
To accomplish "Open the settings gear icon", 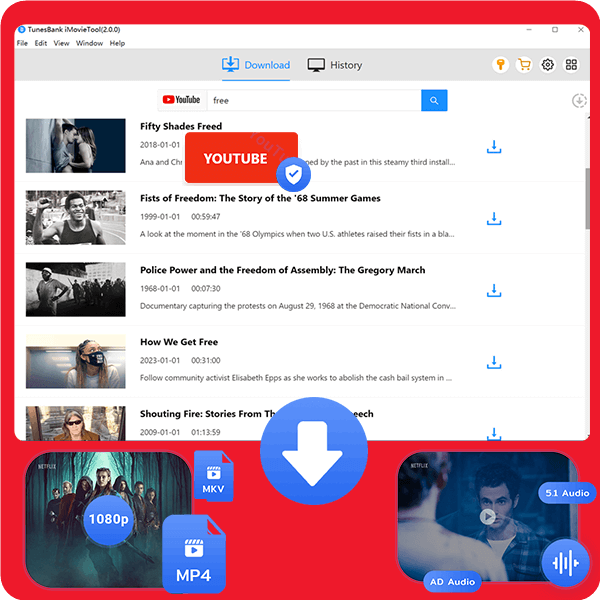I will click(x=548, y=65).
